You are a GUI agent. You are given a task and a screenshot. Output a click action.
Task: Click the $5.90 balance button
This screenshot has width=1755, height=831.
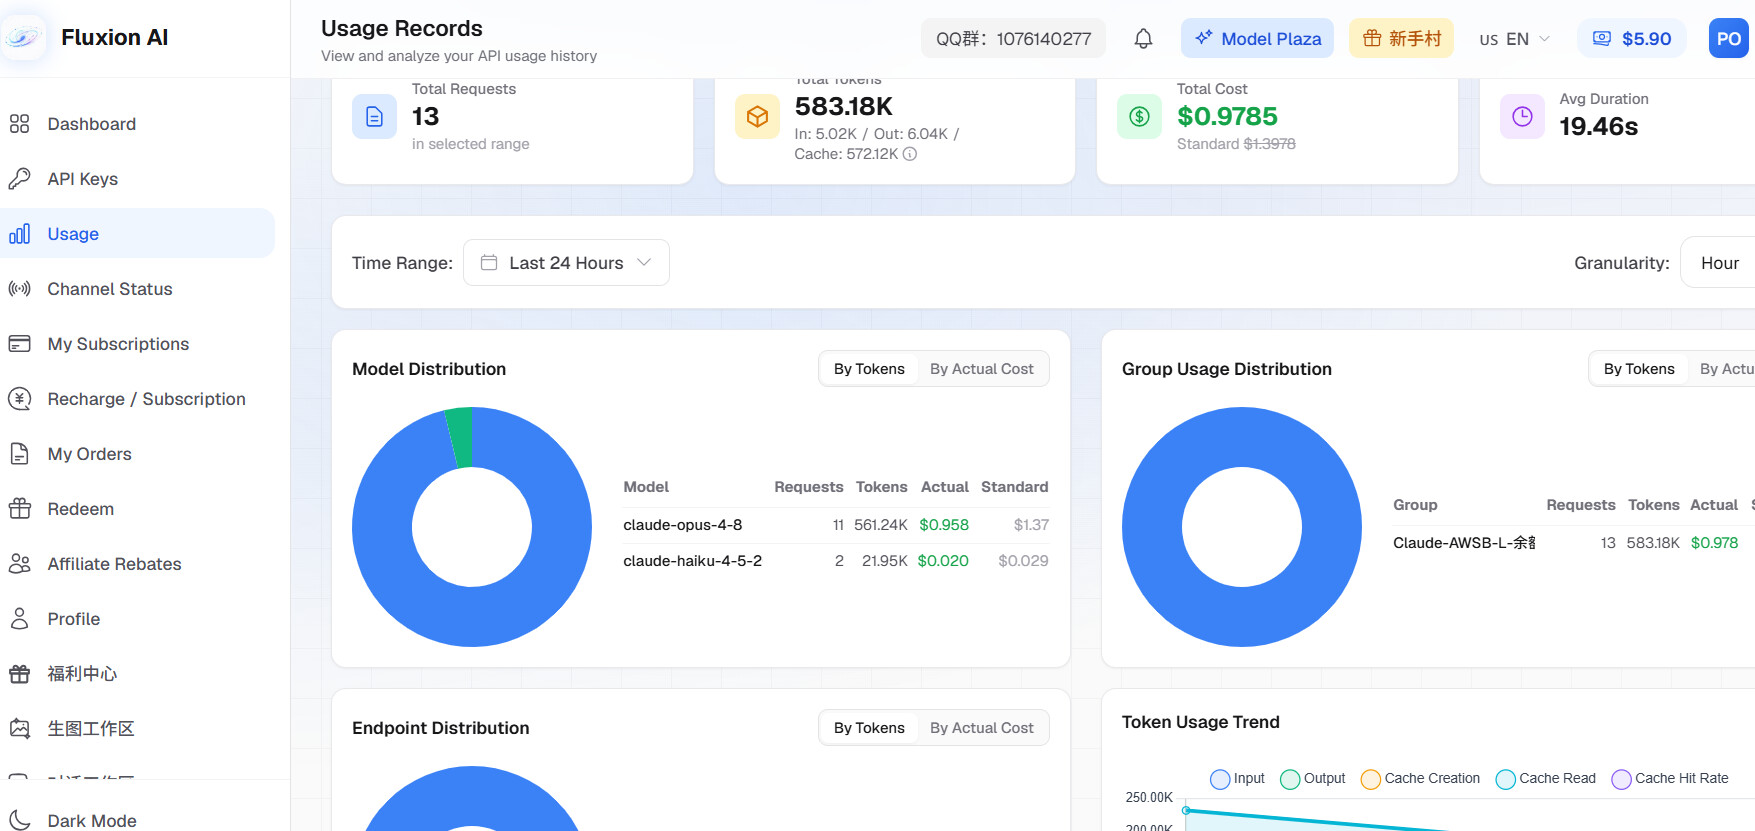tap(1632, 39)
